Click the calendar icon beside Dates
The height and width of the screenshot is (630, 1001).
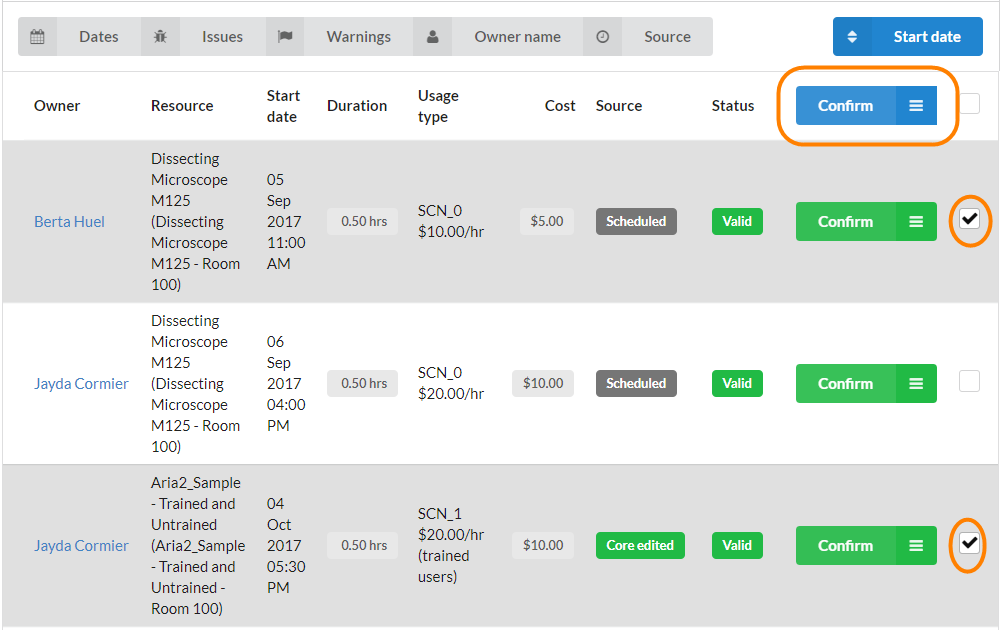(x=37, y=37)
